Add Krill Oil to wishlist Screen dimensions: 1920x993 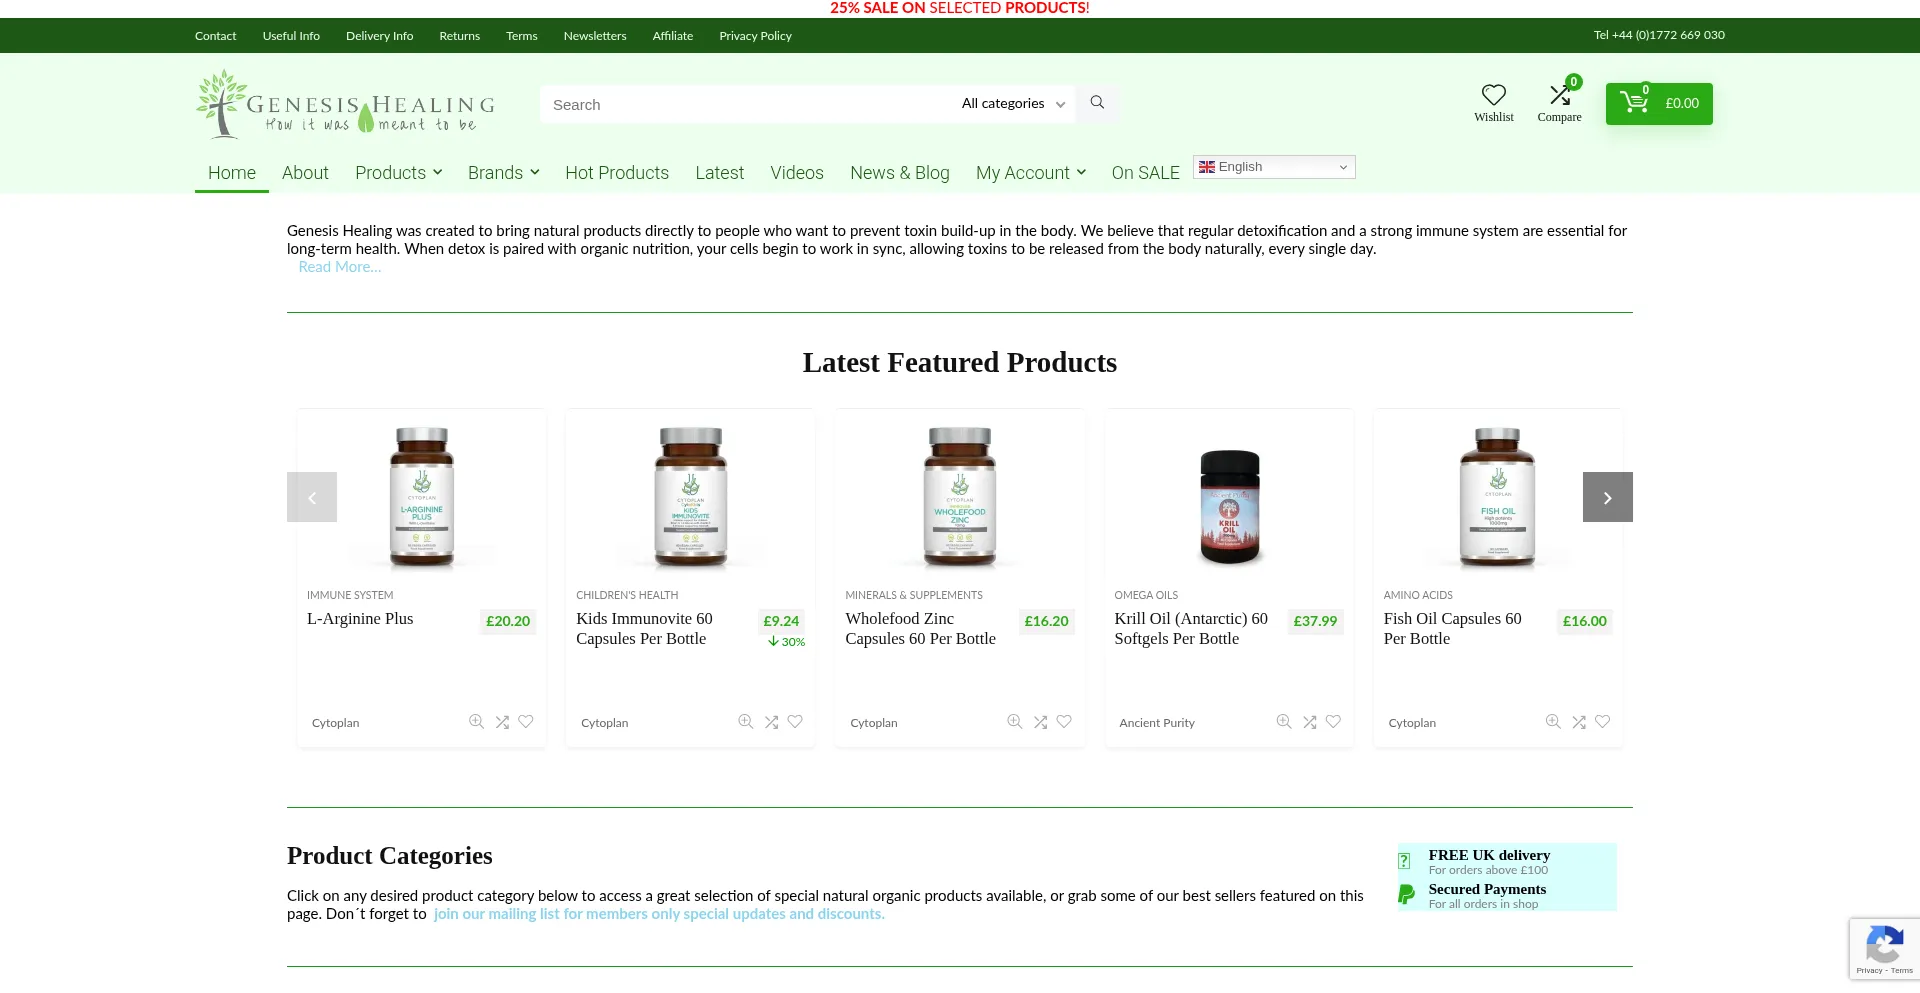point(1333,722)
